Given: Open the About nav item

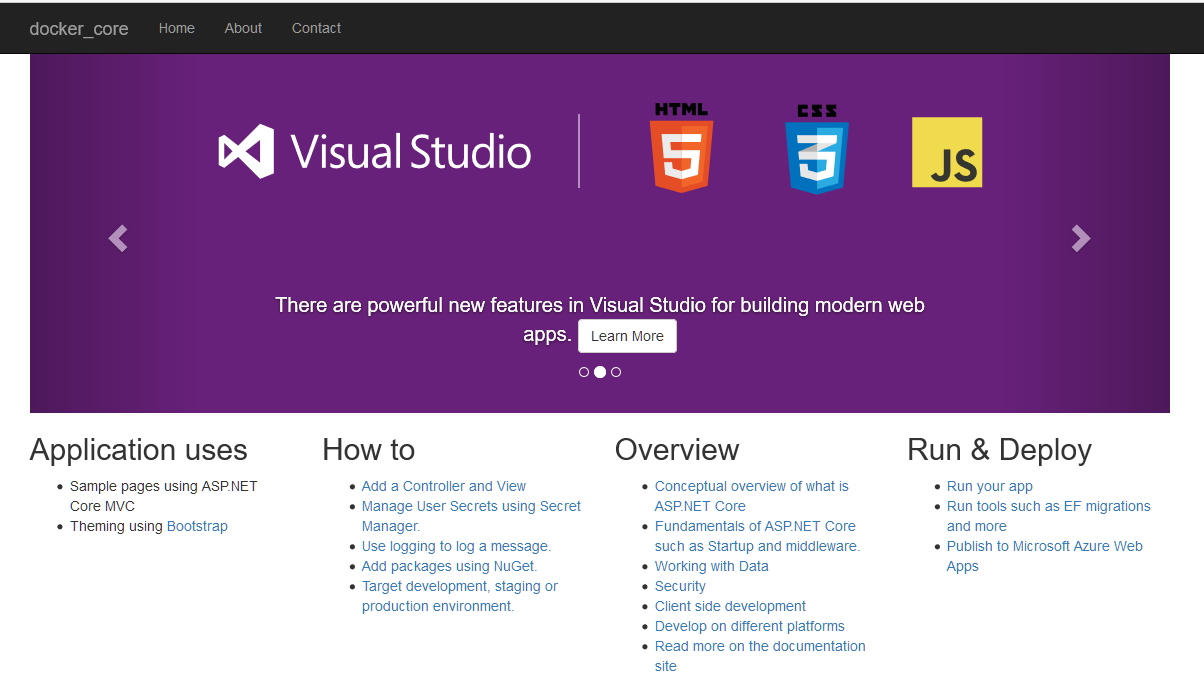Looking at the screenshot, I should (x=243, y=28).
